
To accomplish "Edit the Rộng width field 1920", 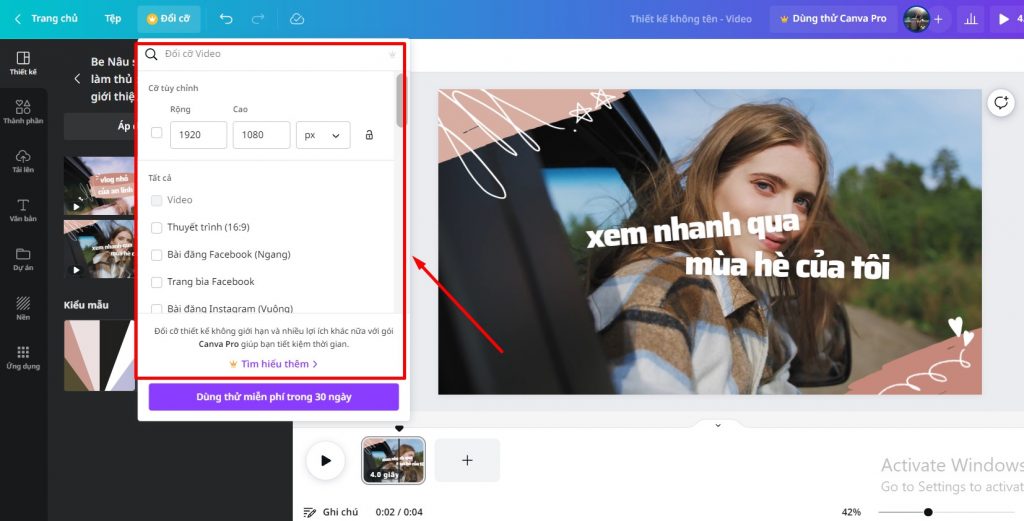I will [199, 135].
